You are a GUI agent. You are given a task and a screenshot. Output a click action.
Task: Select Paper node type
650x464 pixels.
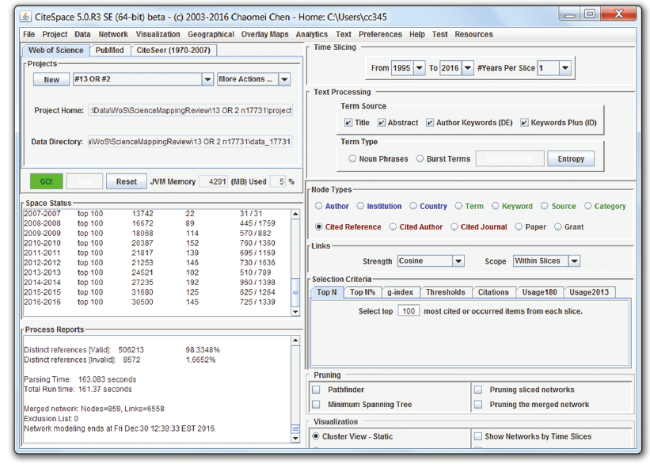pyautogui.click(x=518, y=227)
